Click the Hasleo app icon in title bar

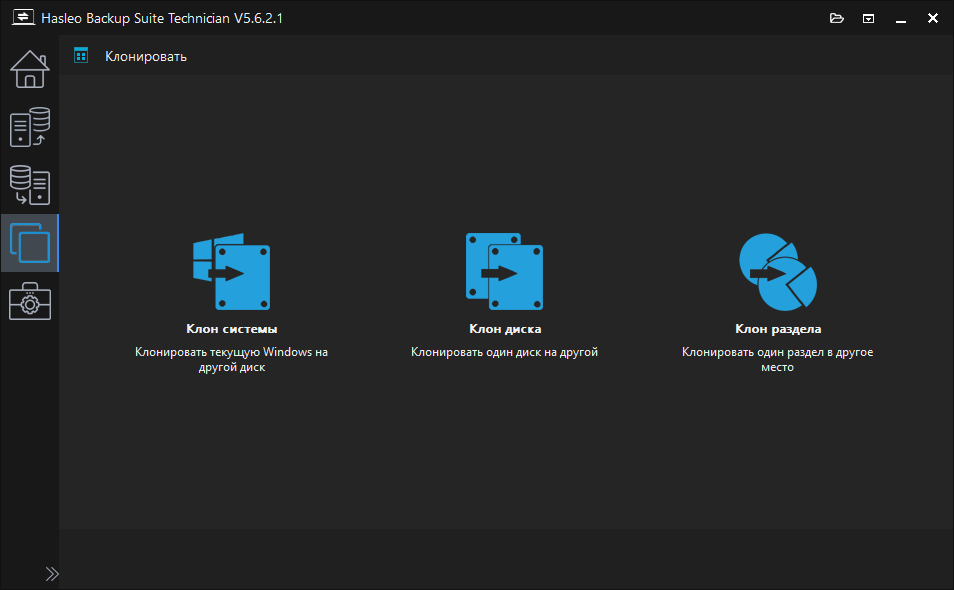pos(22,18)
